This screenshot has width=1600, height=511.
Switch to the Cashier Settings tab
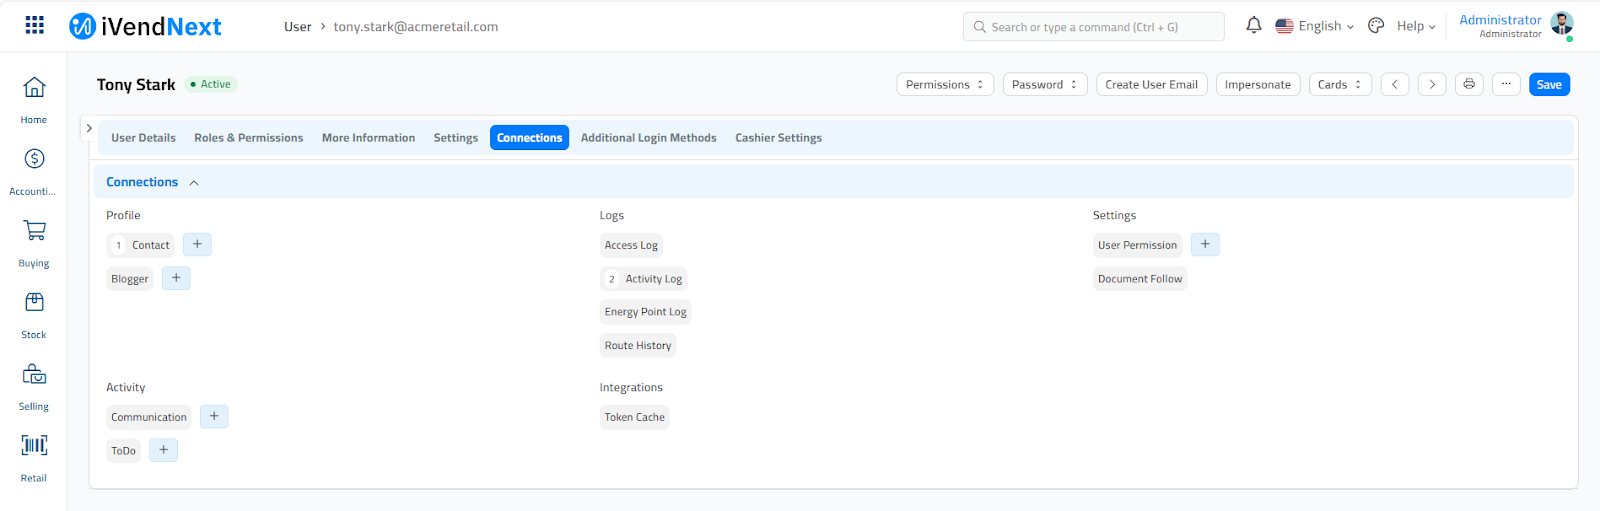pos(778,138)
